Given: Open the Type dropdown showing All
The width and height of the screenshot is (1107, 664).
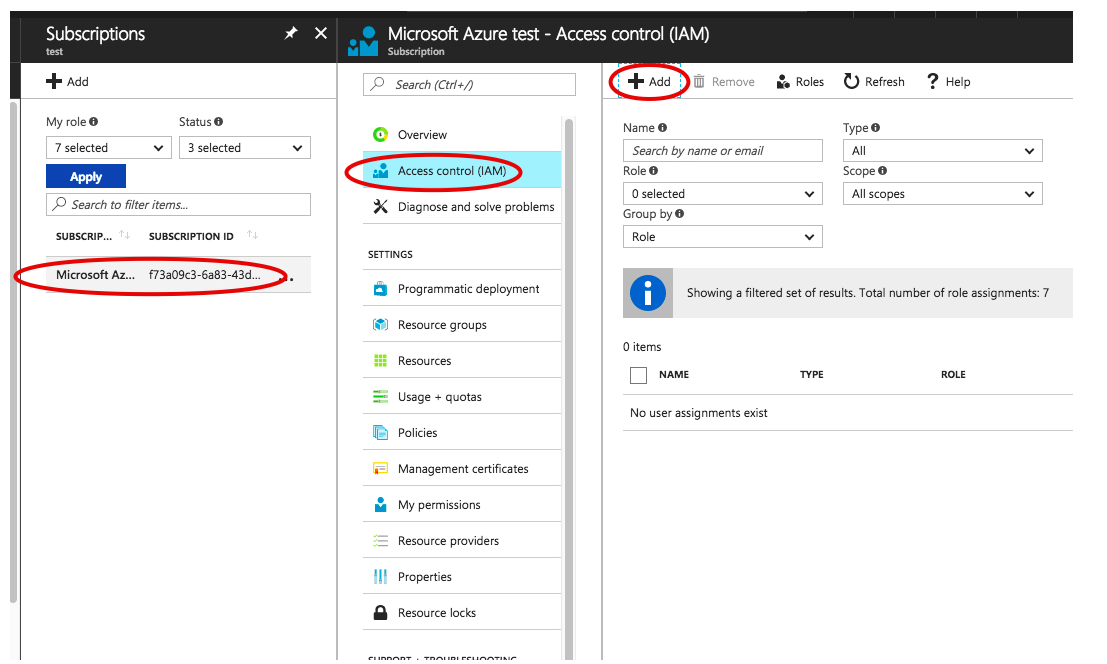Looking at the screenshot, I should point(943,150).
